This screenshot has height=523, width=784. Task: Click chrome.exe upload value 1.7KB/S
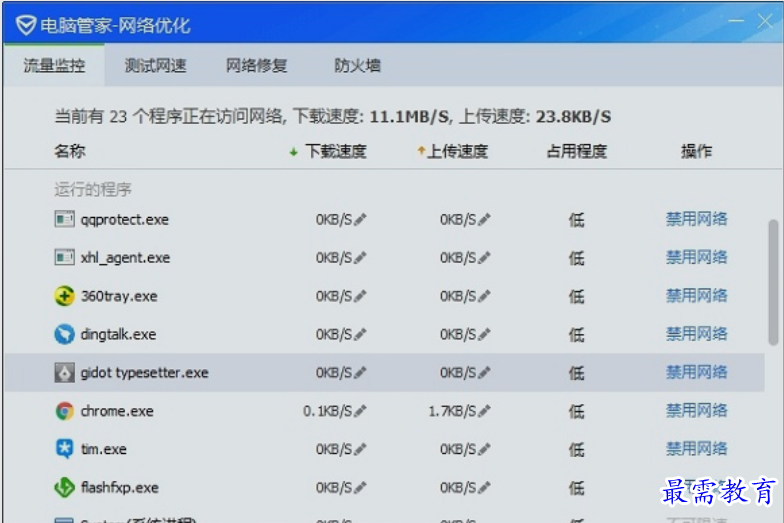452,411
